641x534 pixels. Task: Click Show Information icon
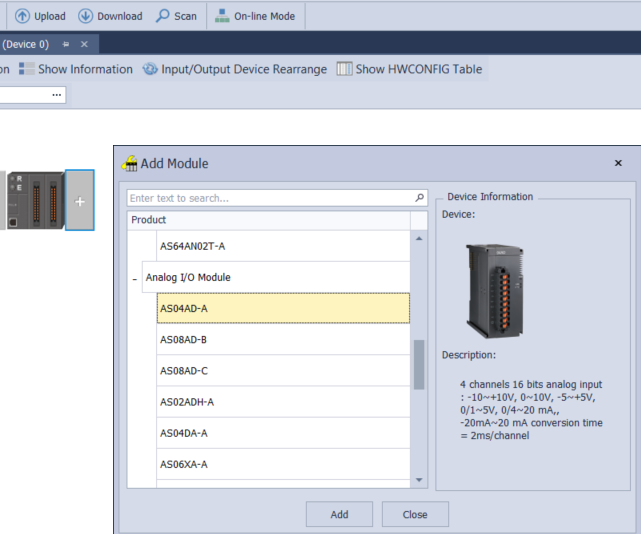pyautogui.click(x=27, y=69)
